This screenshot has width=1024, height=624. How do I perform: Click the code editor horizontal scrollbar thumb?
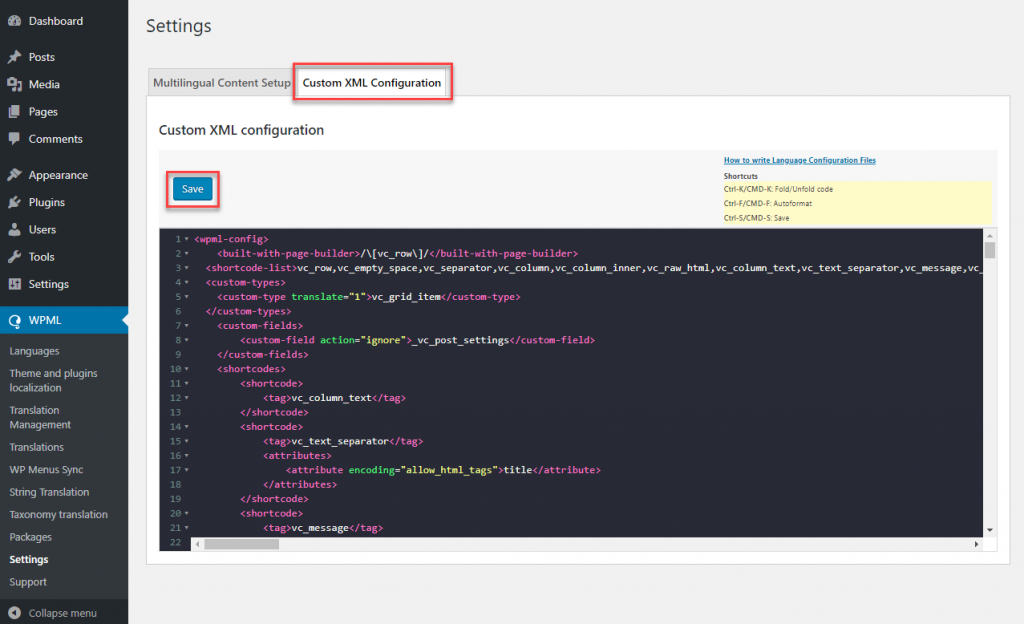click(x=242, y=544)
